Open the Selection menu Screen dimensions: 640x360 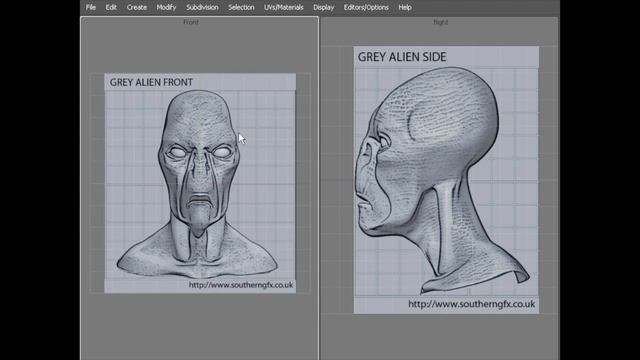(241, 7)
